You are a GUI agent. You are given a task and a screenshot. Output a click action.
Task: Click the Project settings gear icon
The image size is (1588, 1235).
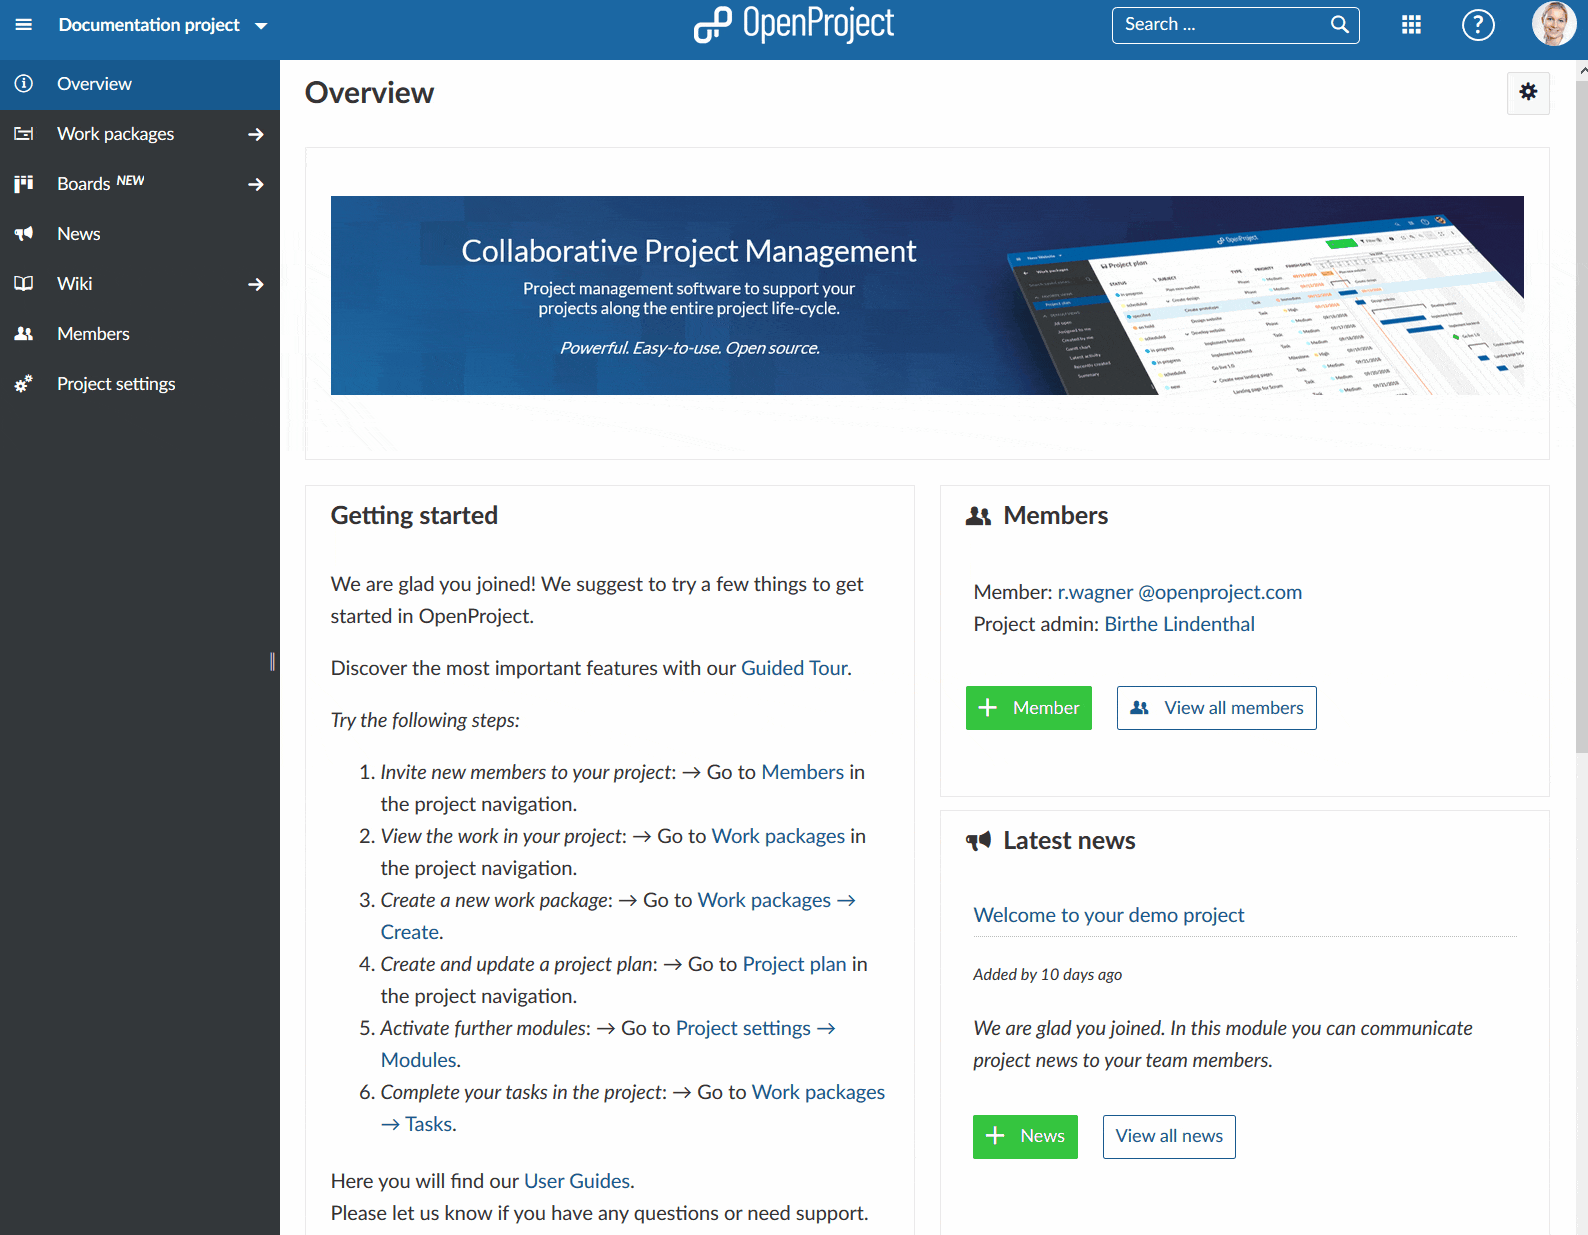(x=24, y=384)
